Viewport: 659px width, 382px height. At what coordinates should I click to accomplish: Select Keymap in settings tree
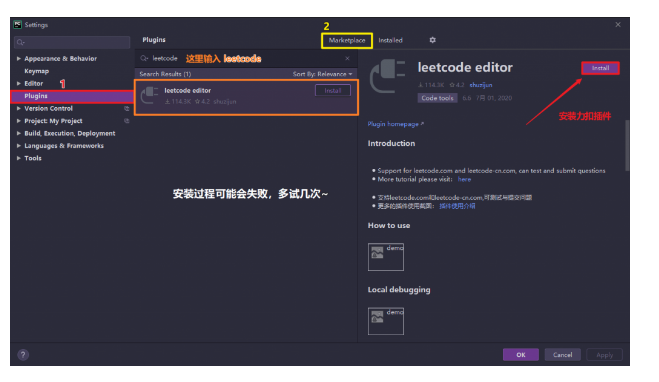pos(37,71)
